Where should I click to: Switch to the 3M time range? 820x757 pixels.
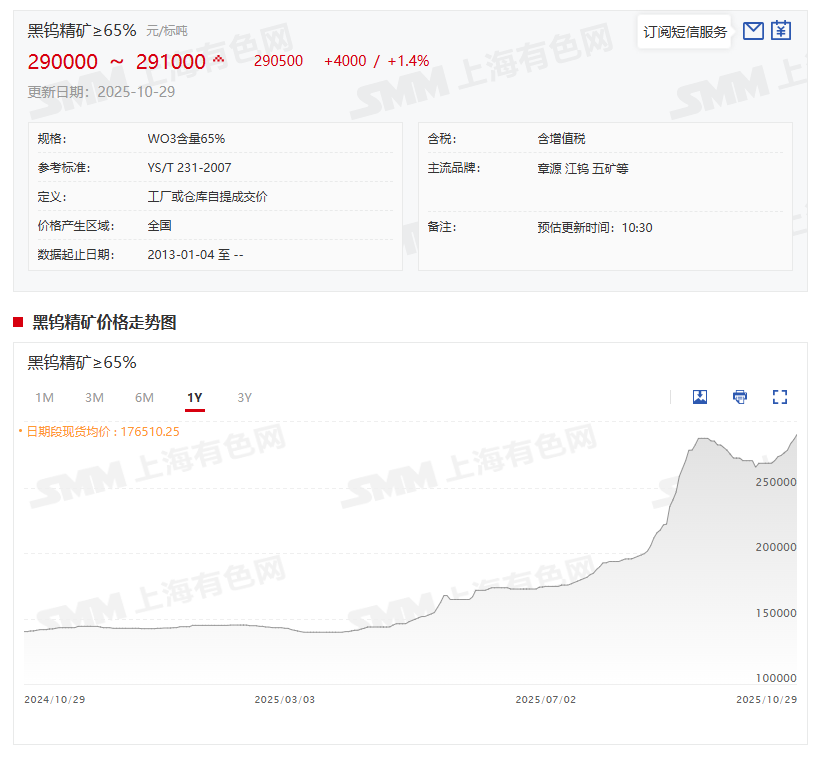(94, 398)
